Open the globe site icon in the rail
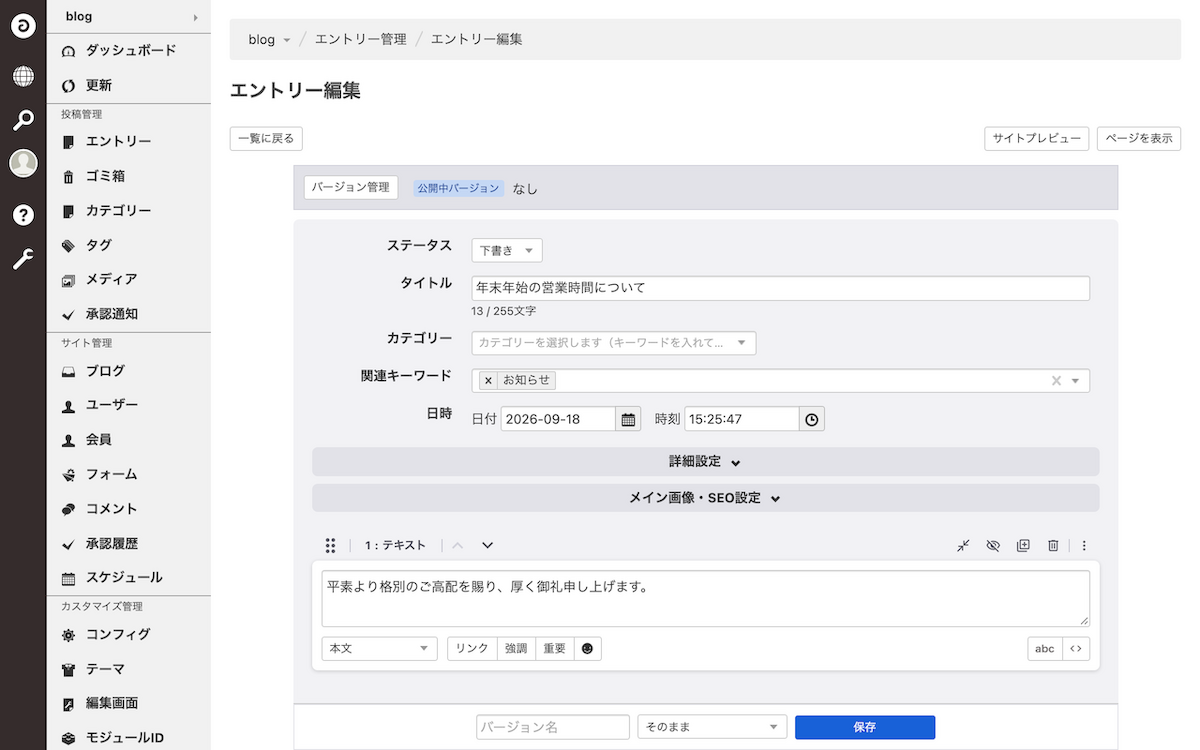This screenshot has height=750, width=1200. (x=23, y=76)
